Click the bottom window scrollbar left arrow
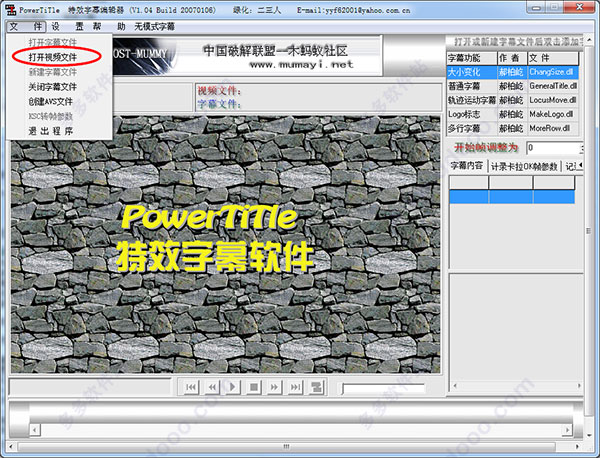Image resolution: width=600 pixels, height=458 pixels. (x=11, y=446)
